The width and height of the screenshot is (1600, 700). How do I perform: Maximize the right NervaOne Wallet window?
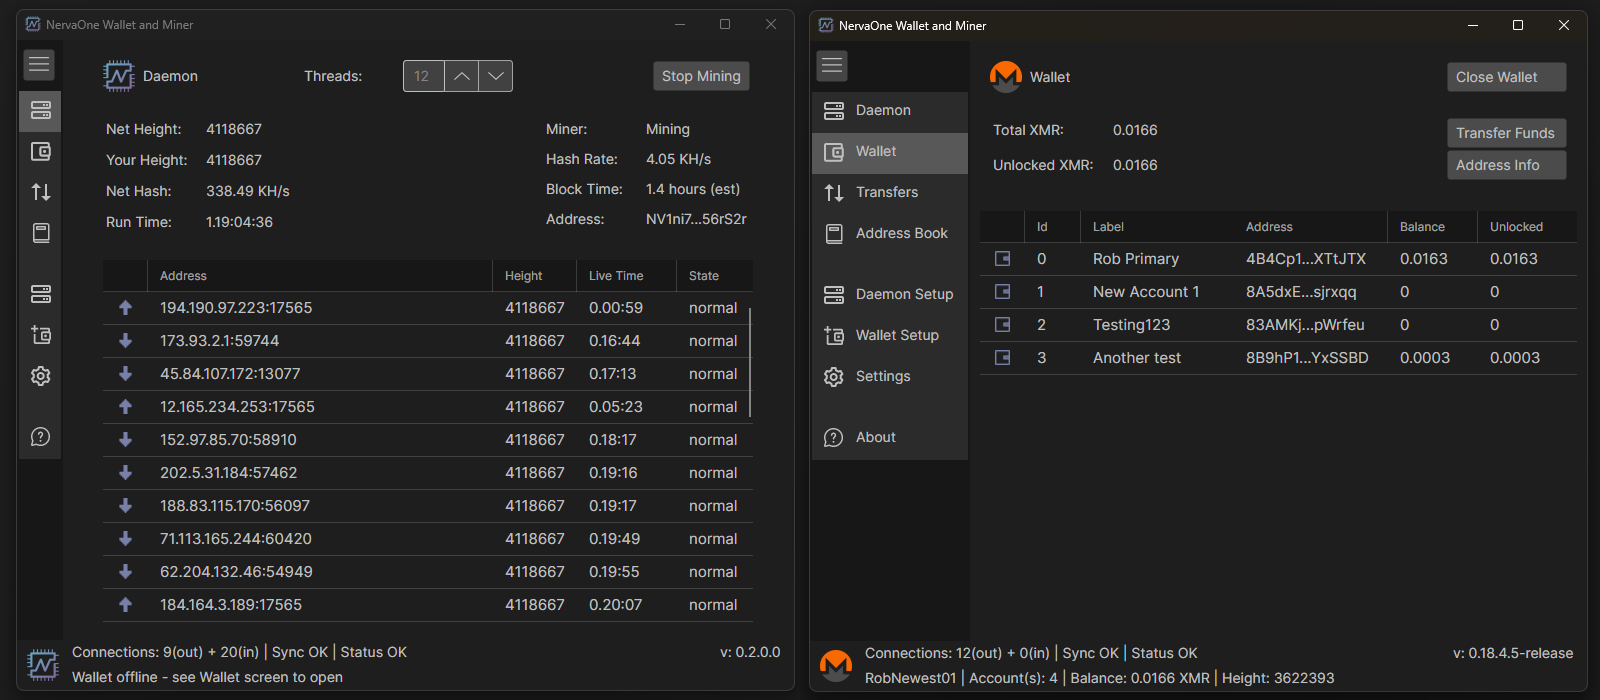[1518, 25]
